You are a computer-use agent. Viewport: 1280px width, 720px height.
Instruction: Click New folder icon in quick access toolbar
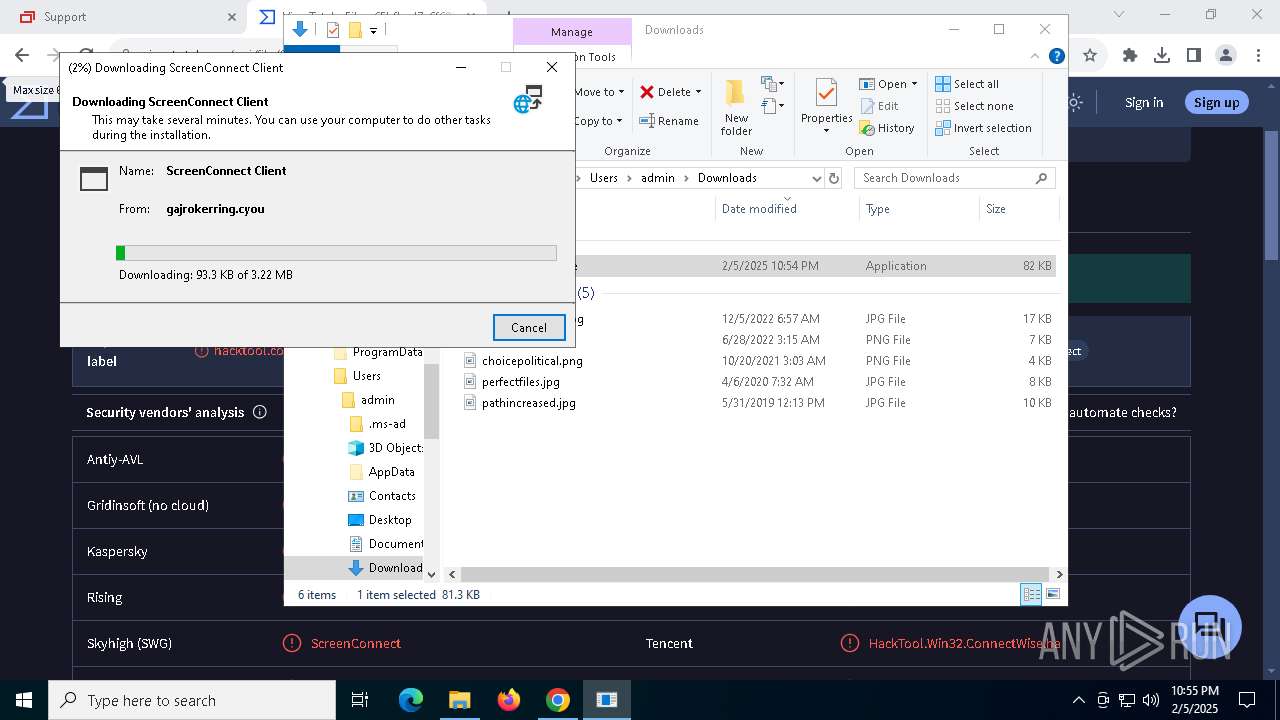click(354, 30)
